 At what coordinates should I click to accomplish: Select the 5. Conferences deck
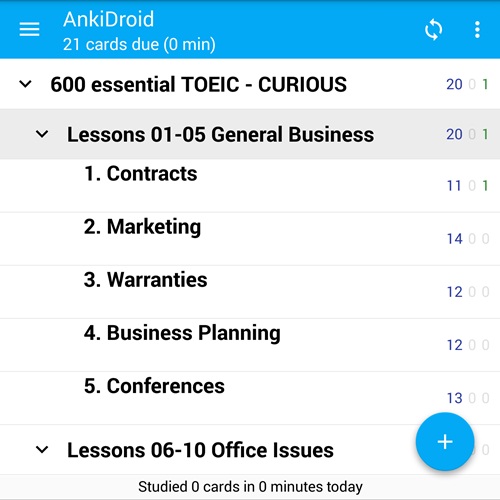(x=250, y=398)
